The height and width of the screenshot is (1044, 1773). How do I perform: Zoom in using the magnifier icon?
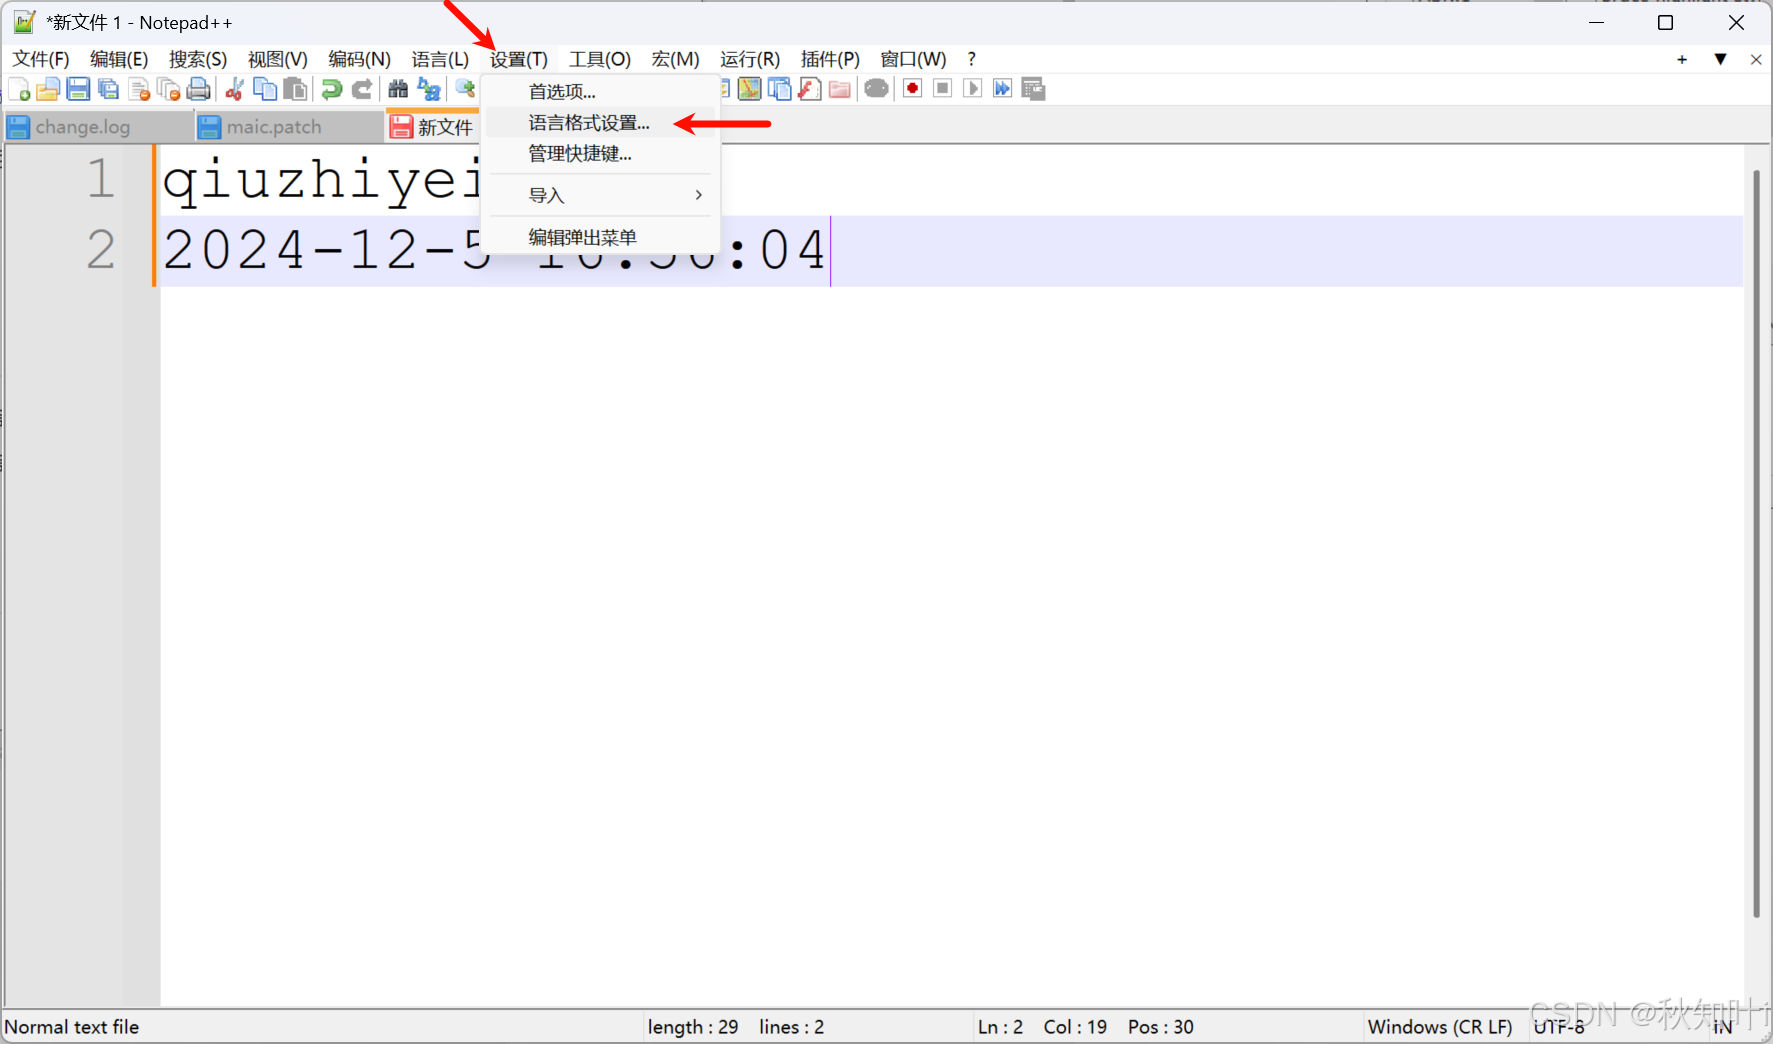coord(465,89)
